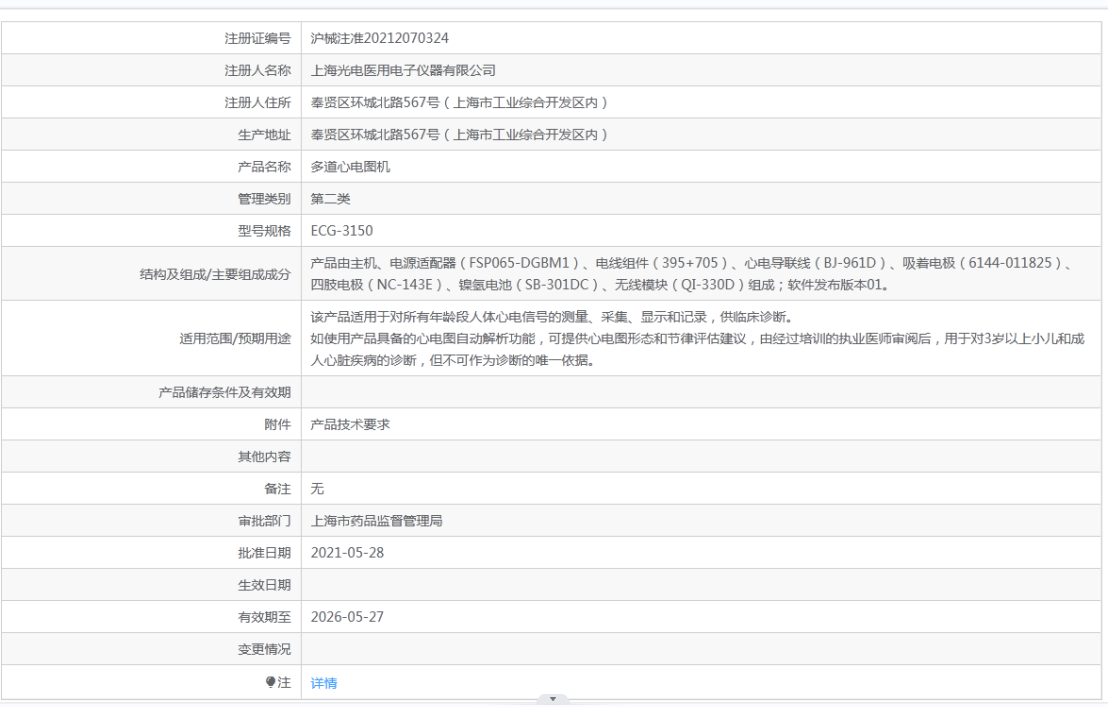This screenshot has width=1108, height=707.
Task: Click the structure text starting 产品由主机
Action: click(x=692, y=273)
